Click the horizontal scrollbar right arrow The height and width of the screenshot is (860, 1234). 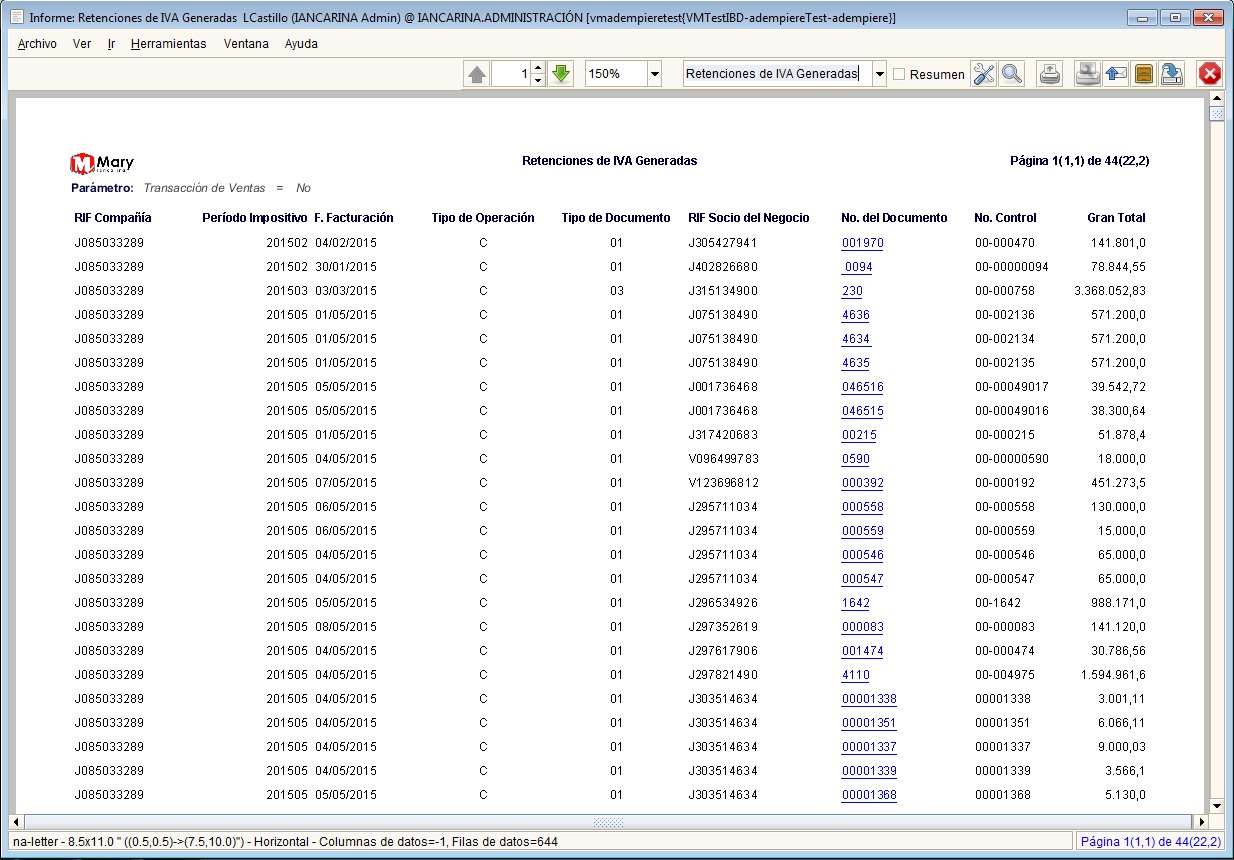1201,821
